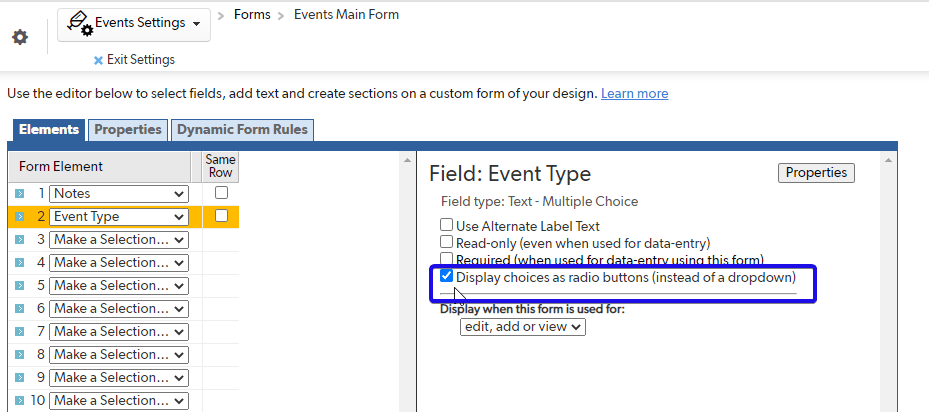
Task: Click the gear settings icon
Action: click(20, 37)
